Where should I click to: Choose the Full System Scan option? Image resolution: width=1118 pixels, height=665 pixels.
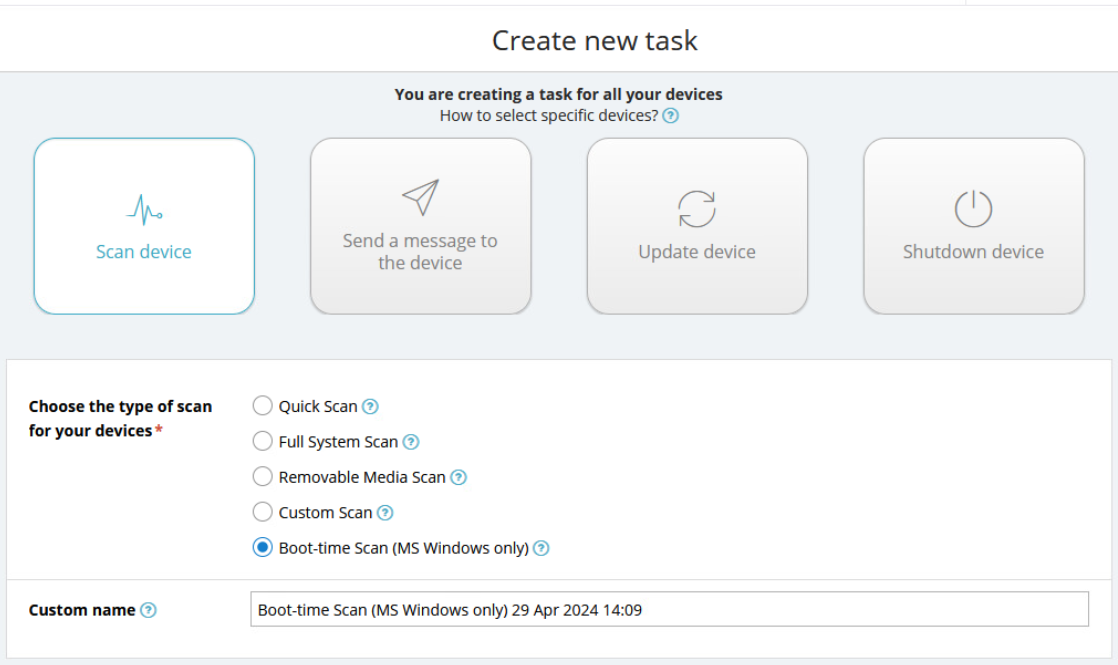point(262,441)
